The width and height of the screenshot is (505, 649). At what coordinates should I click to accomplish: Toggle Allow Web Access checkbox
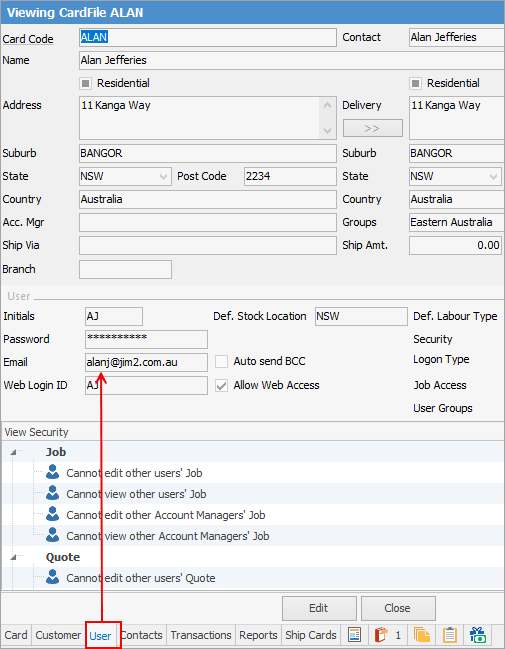pos(221,385)
